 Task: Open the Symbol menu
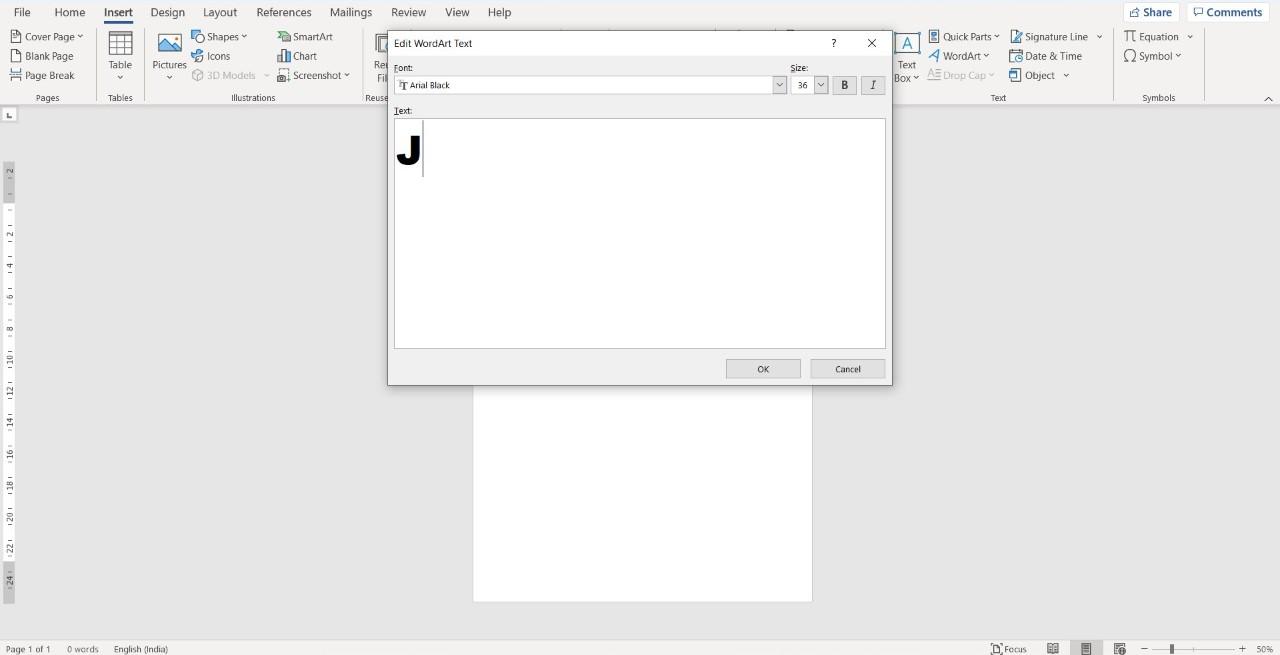tap(1153, 56)
